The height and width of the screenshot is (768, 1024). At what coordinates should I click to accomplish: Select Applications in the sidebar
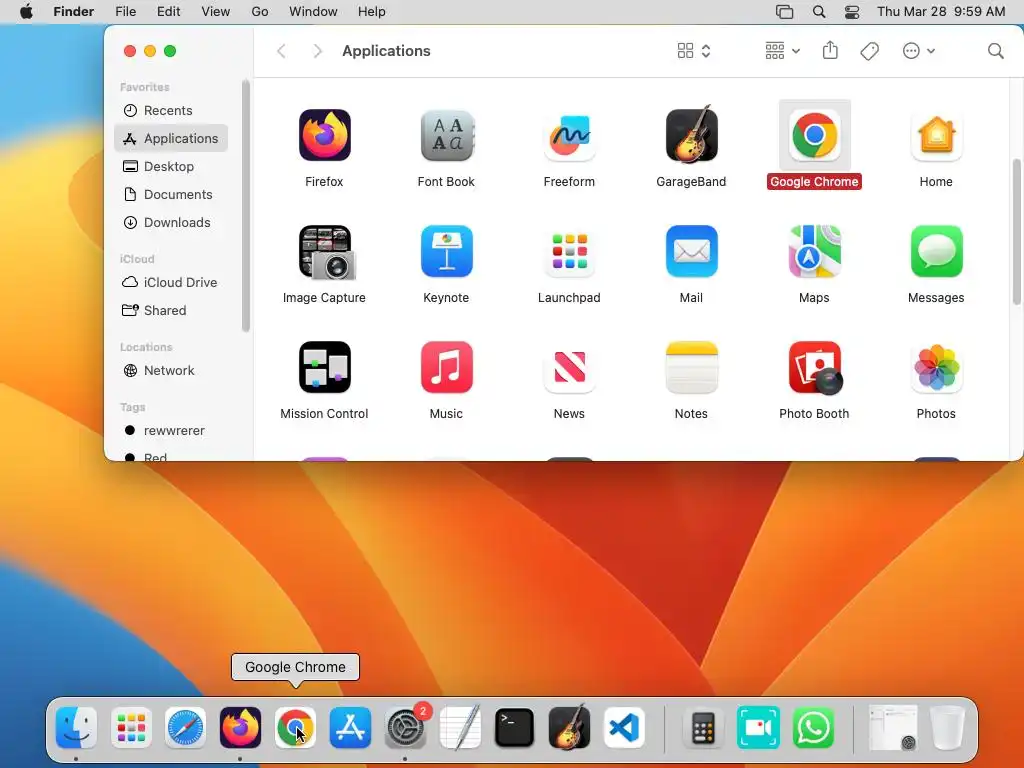coord(170,138)
